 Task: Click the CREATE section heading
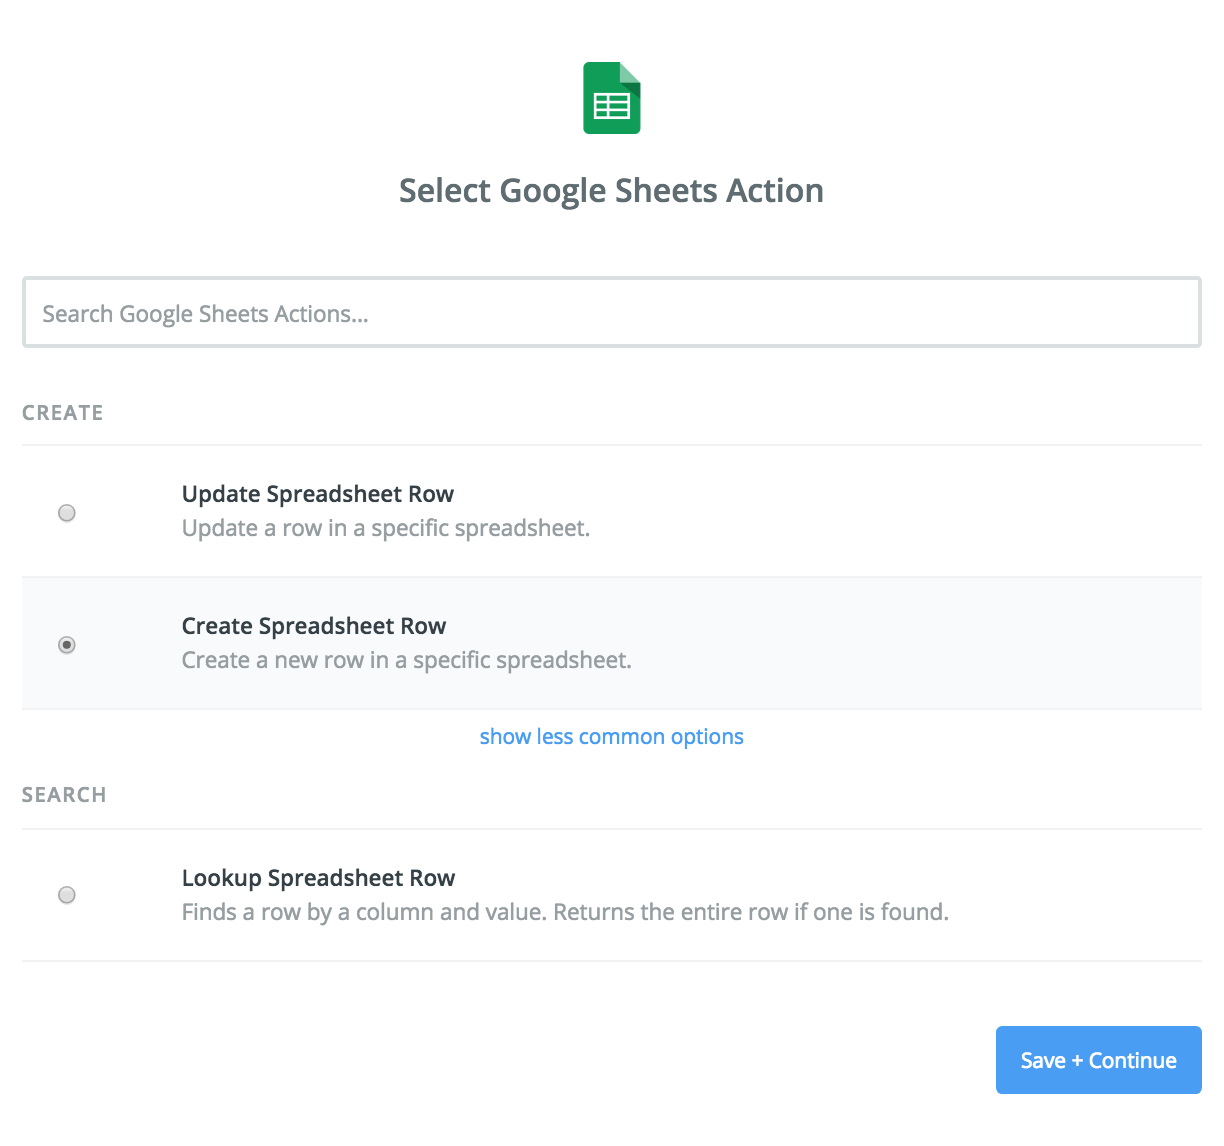click(x=63, y=413)
